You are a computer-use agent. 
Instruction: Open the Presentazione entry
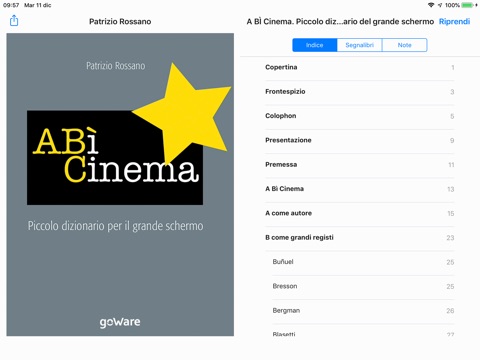point(360,140)
